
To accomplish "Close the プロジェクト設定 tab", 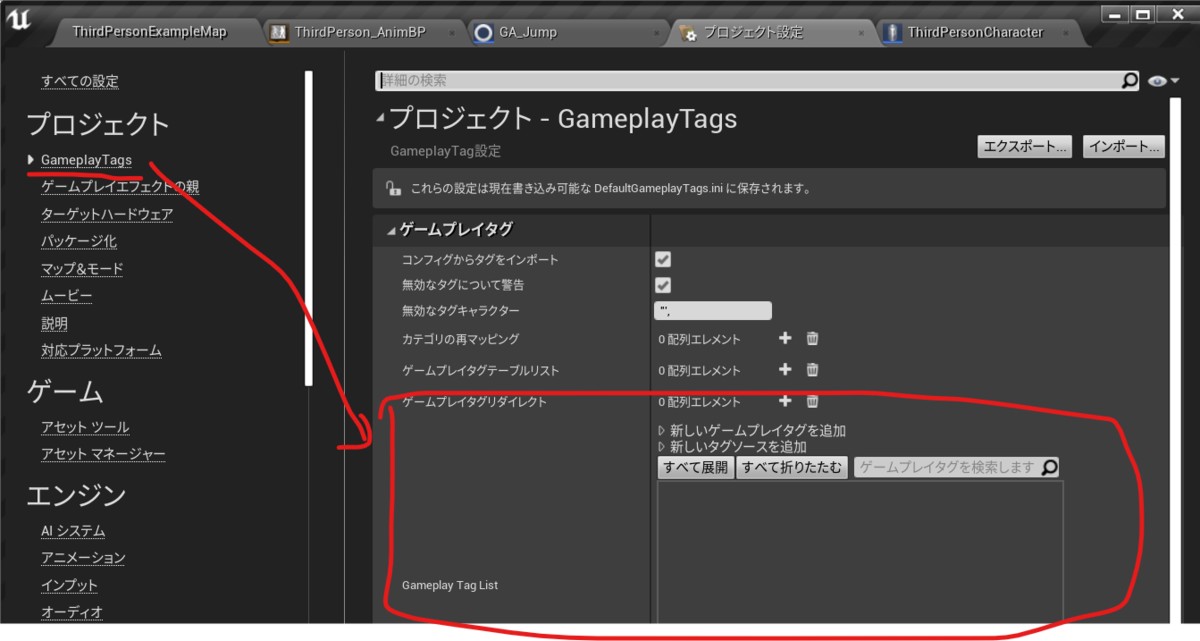I will [860, 33].
